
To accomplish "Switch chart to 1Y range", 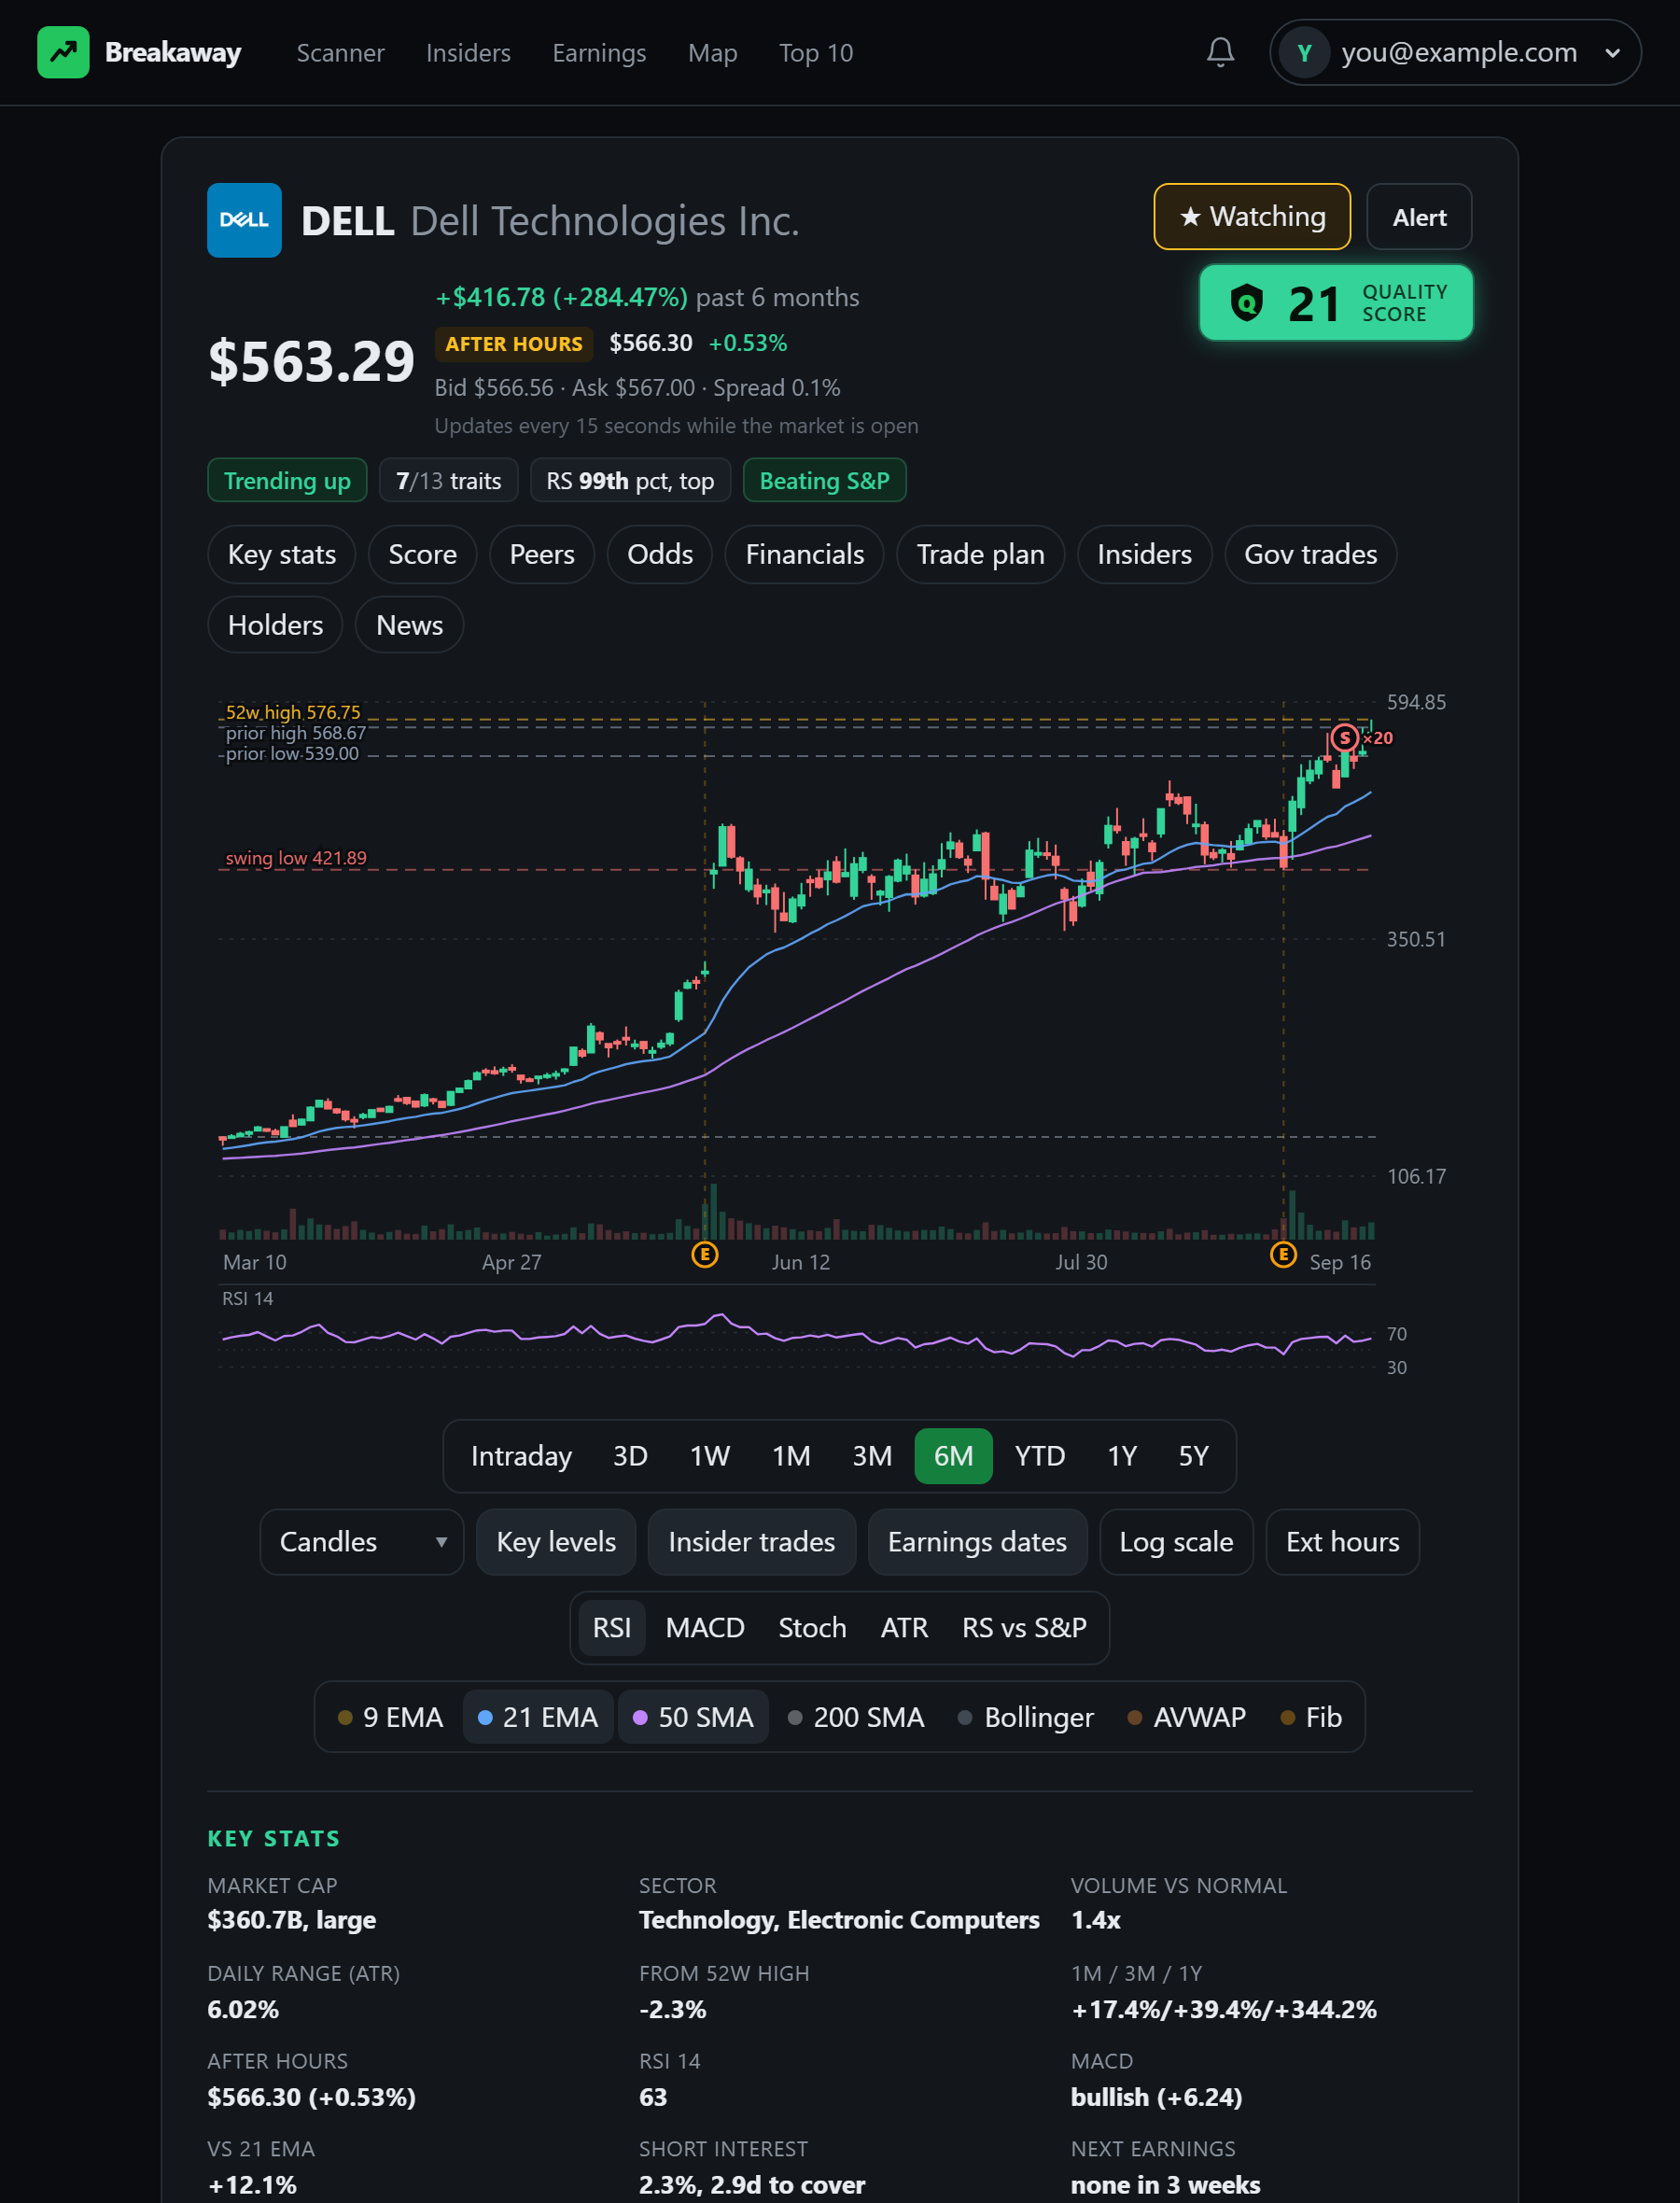I will point(1122,1455).
